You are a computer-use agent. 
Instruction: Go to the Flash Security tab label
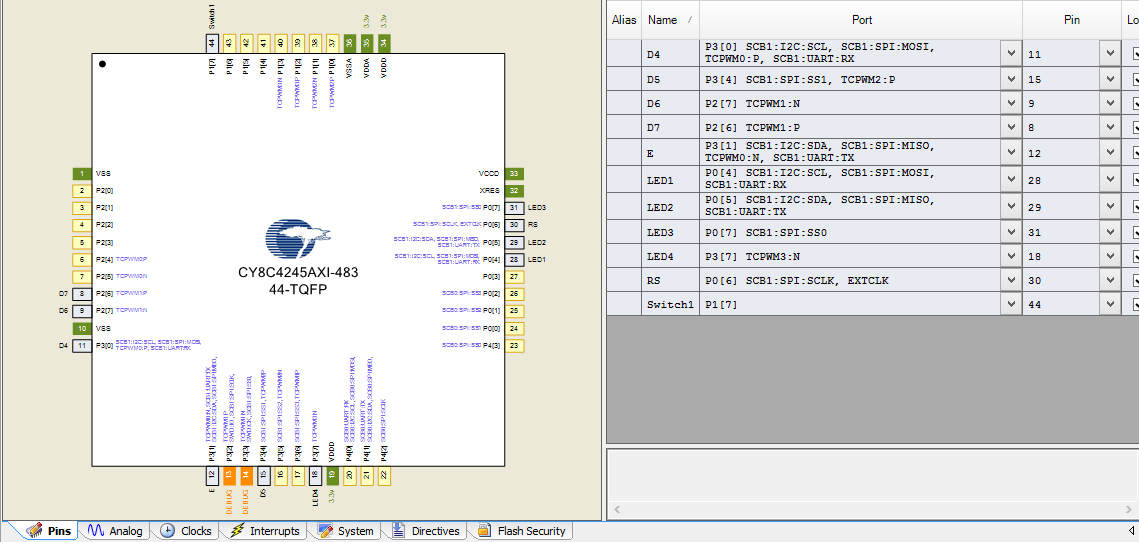[532, 531]
